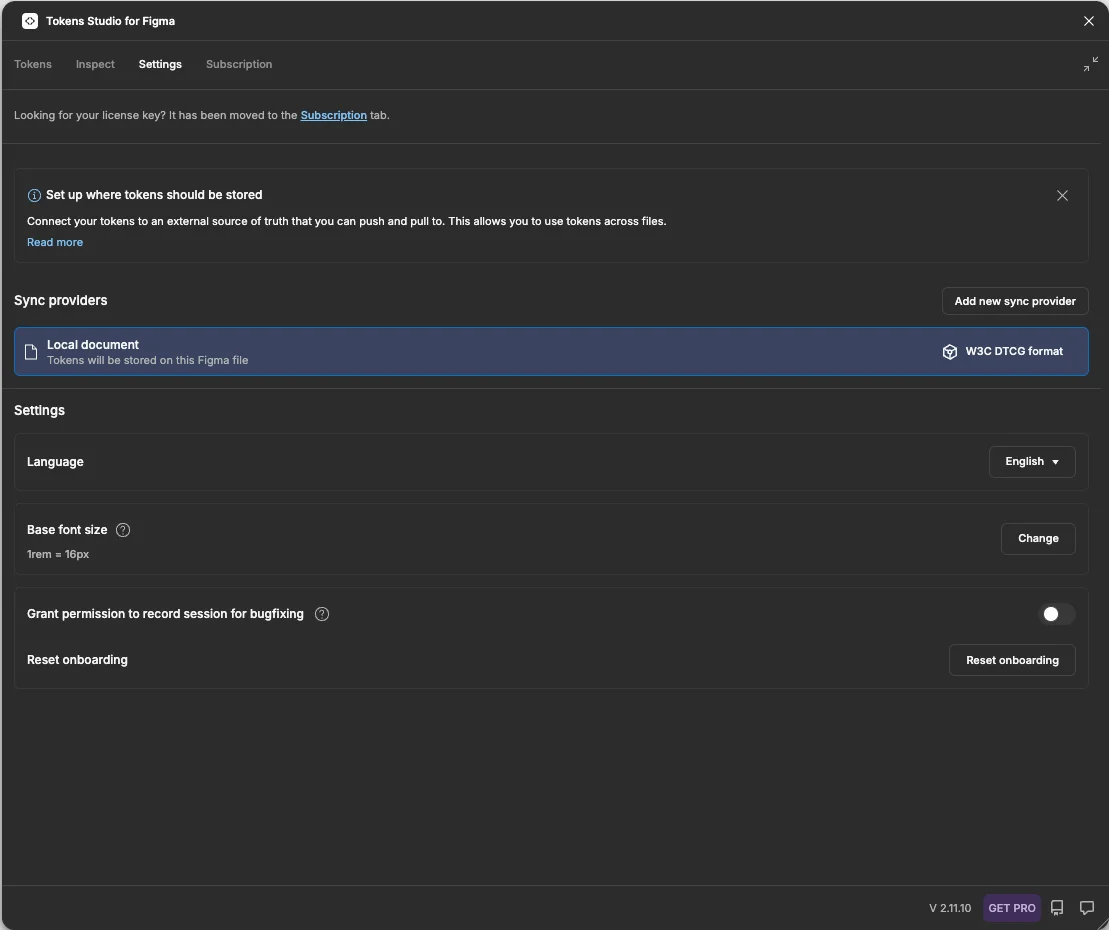1109x930 pixels.
Task: Open the English language dropdown
Action: point(1032,462)
